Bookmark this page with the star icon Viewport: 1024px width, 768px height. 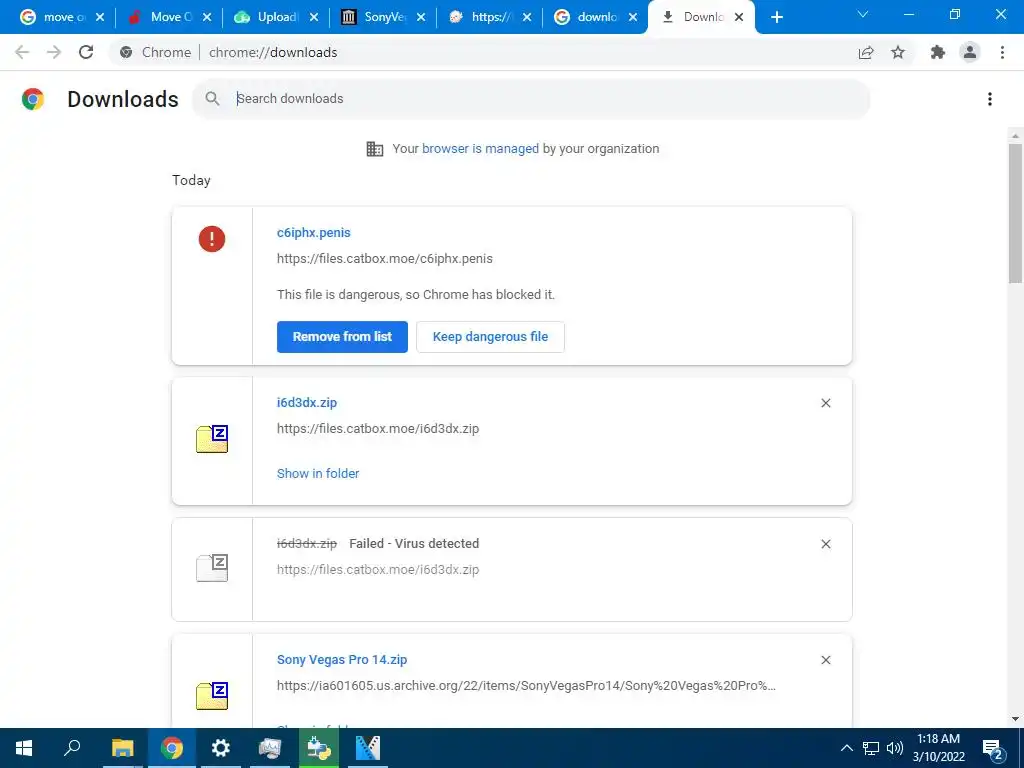pos(898,52)
